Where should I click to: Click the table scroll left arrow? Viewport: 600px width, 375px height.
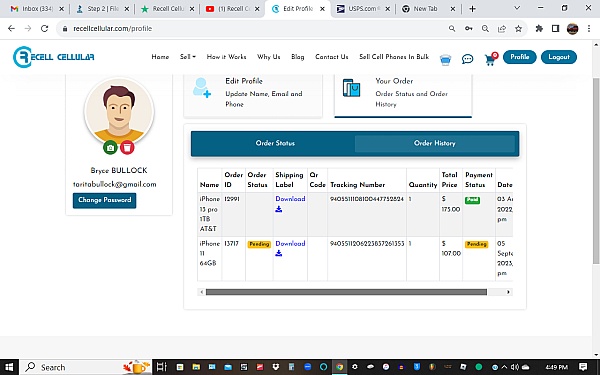(x=202, y=292)
